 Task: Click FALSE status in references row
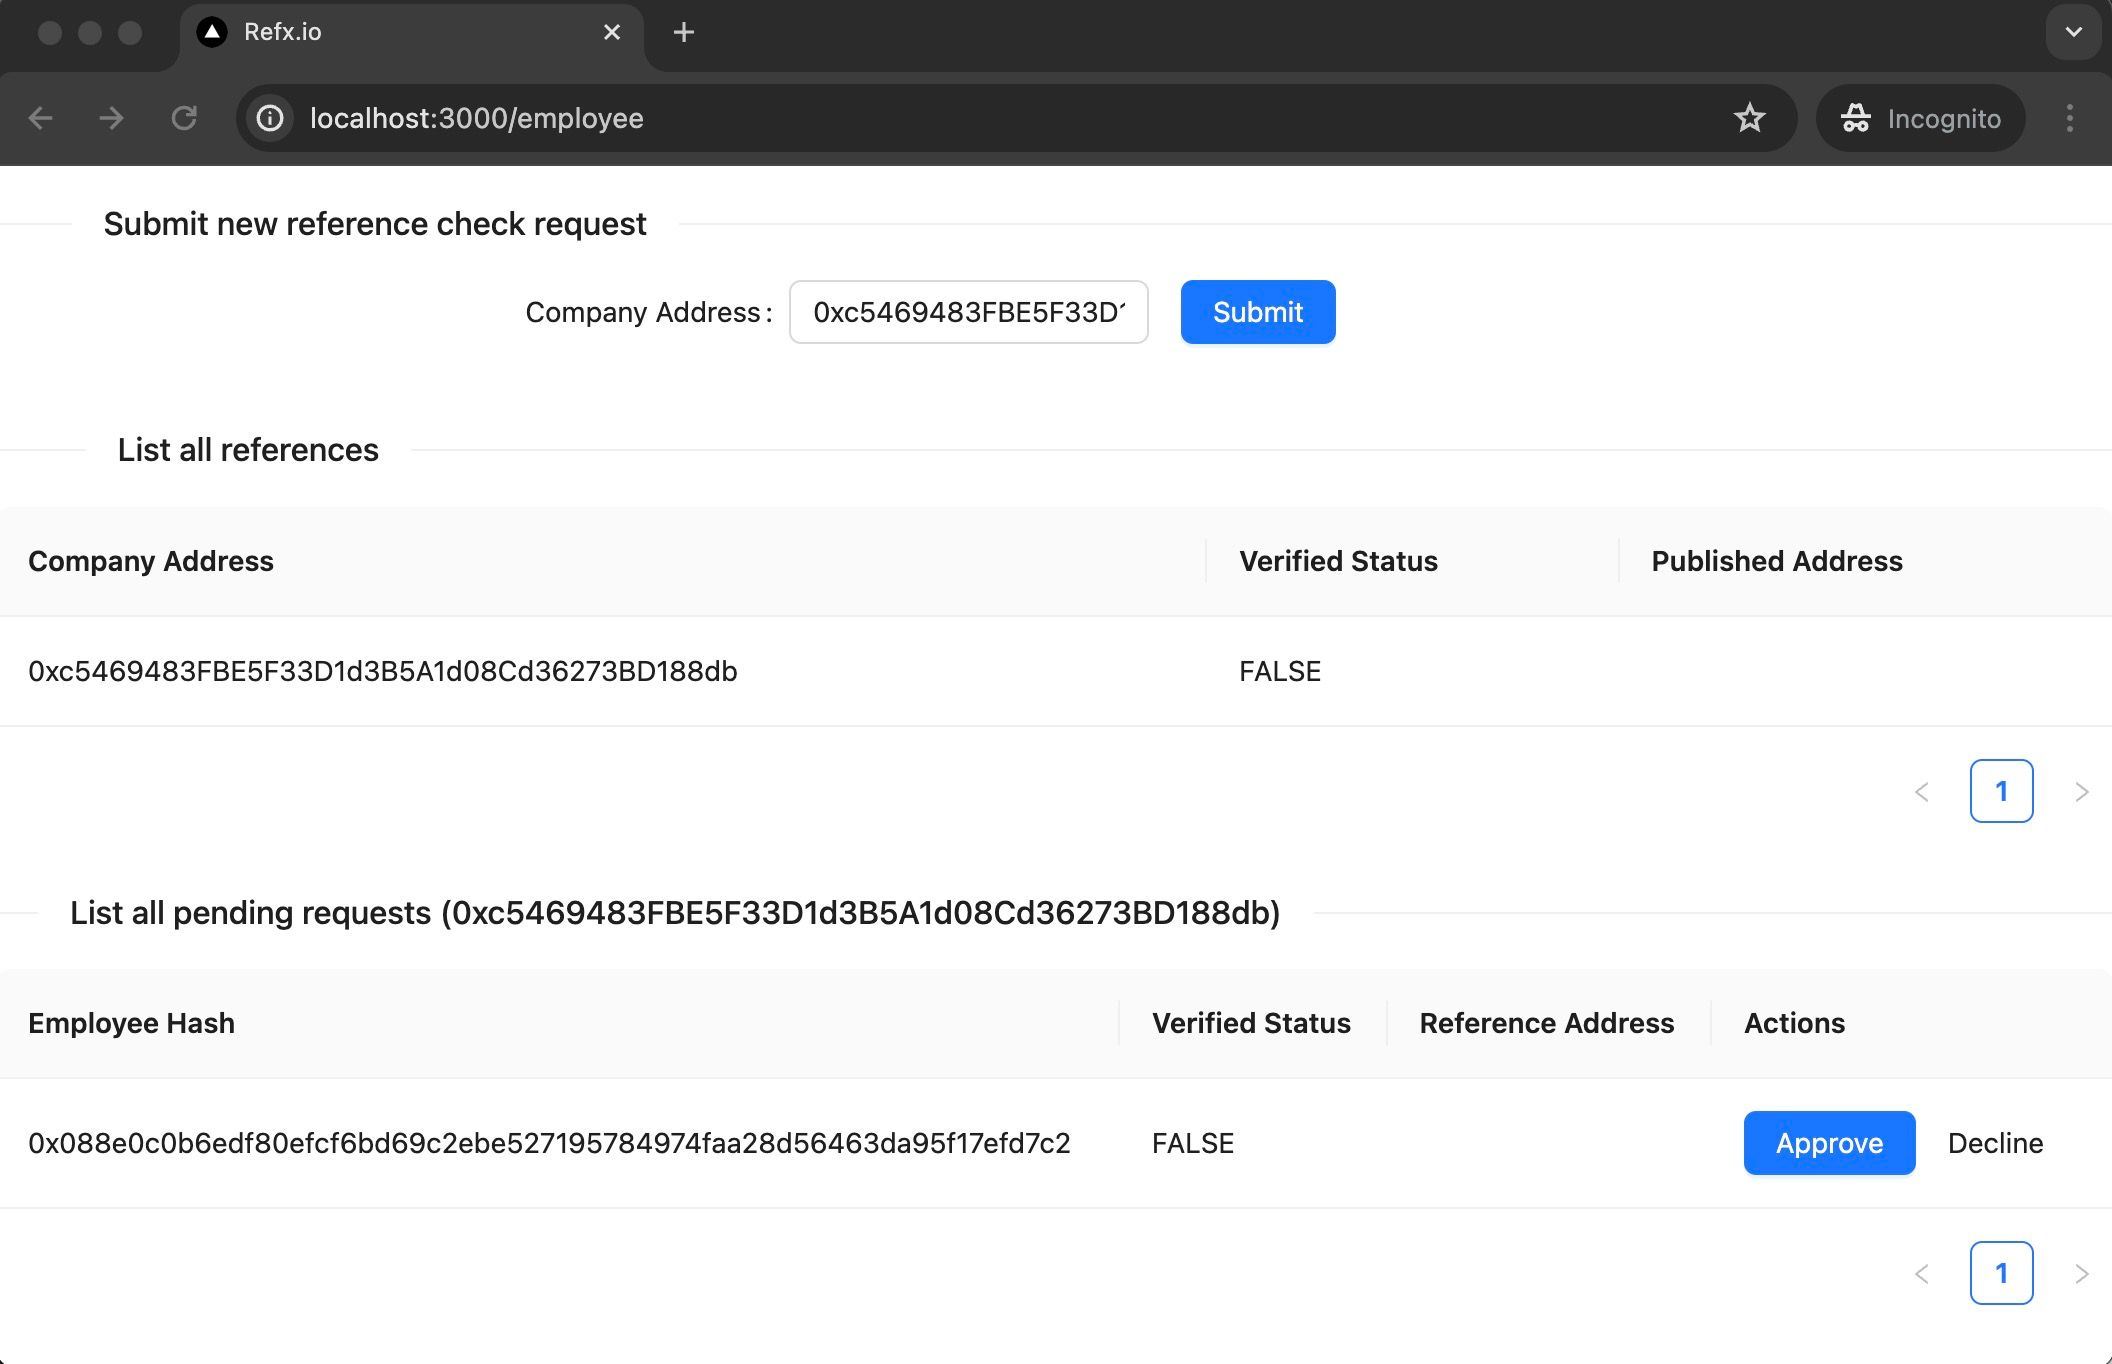[1280, 671]
